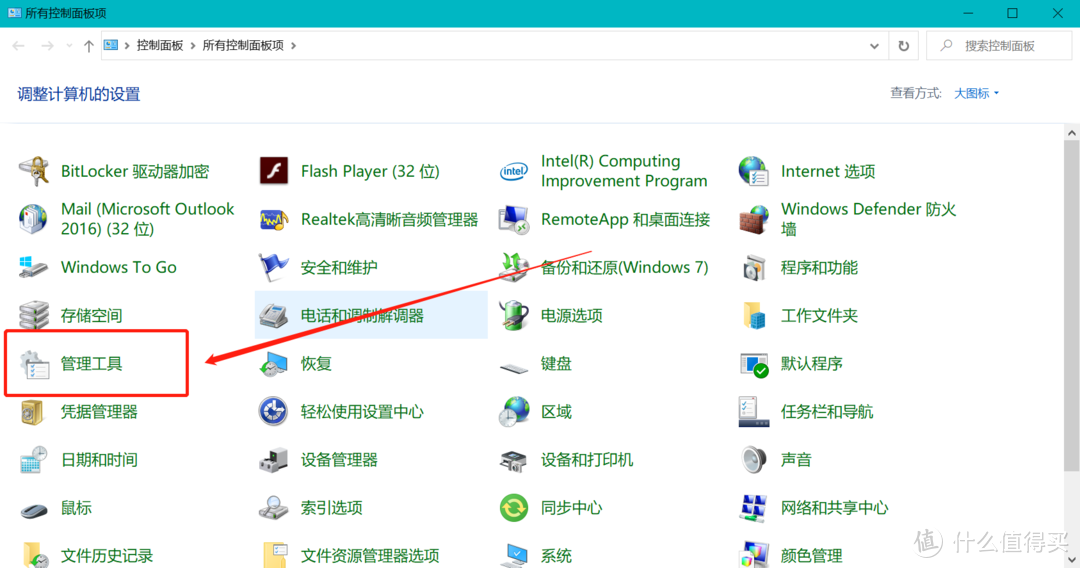This screenshot has width=1080, height=568.
Task: Open the 默认程序 icon
Action: click(754, 364)
